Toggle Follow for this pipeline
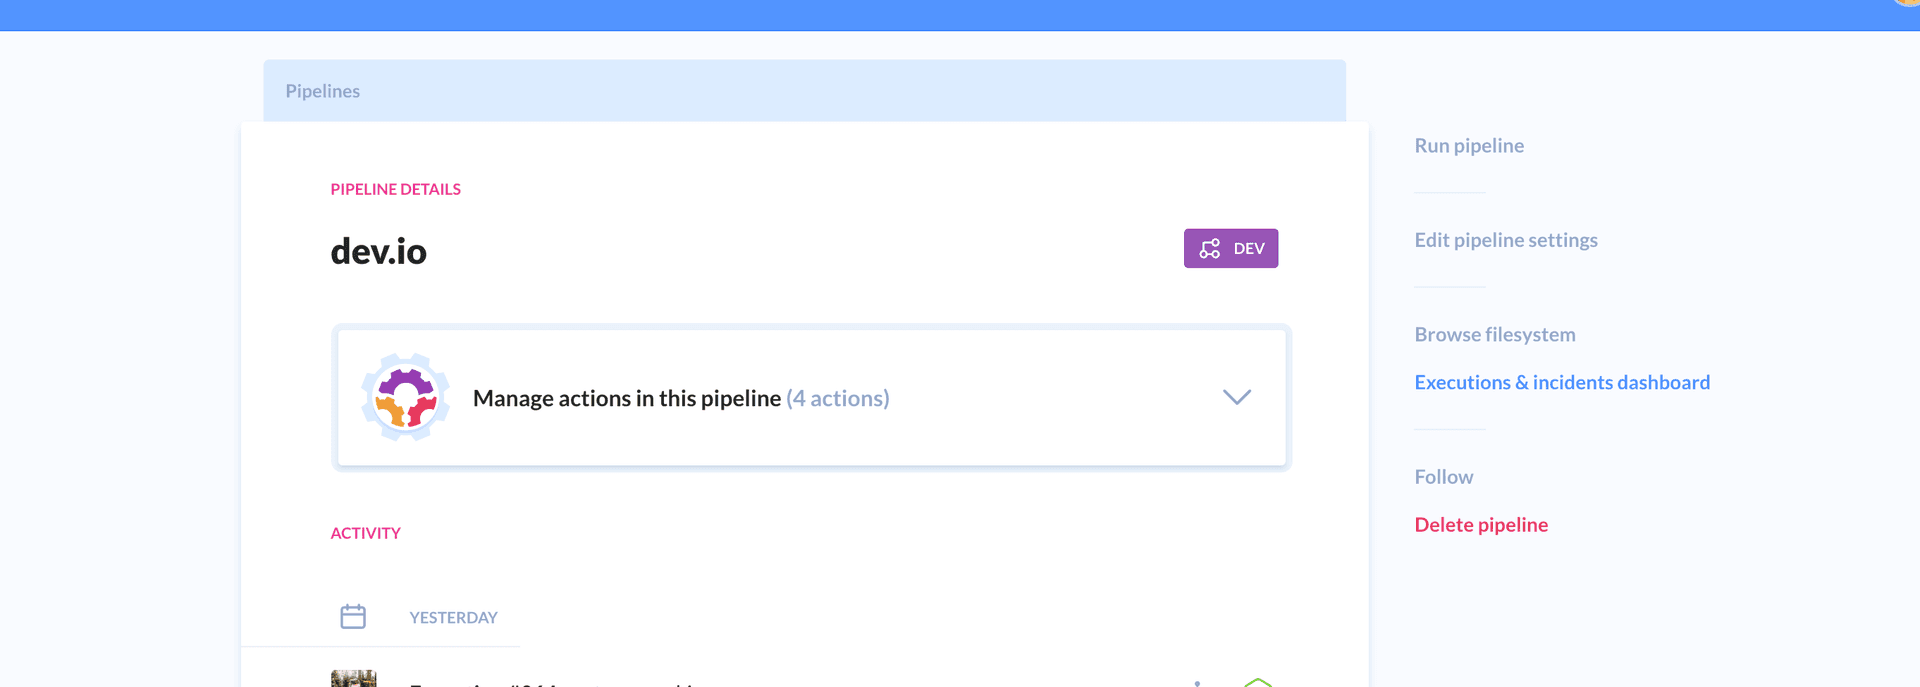The width and height of the screenshot is (1920, 687). point(1443,477)
